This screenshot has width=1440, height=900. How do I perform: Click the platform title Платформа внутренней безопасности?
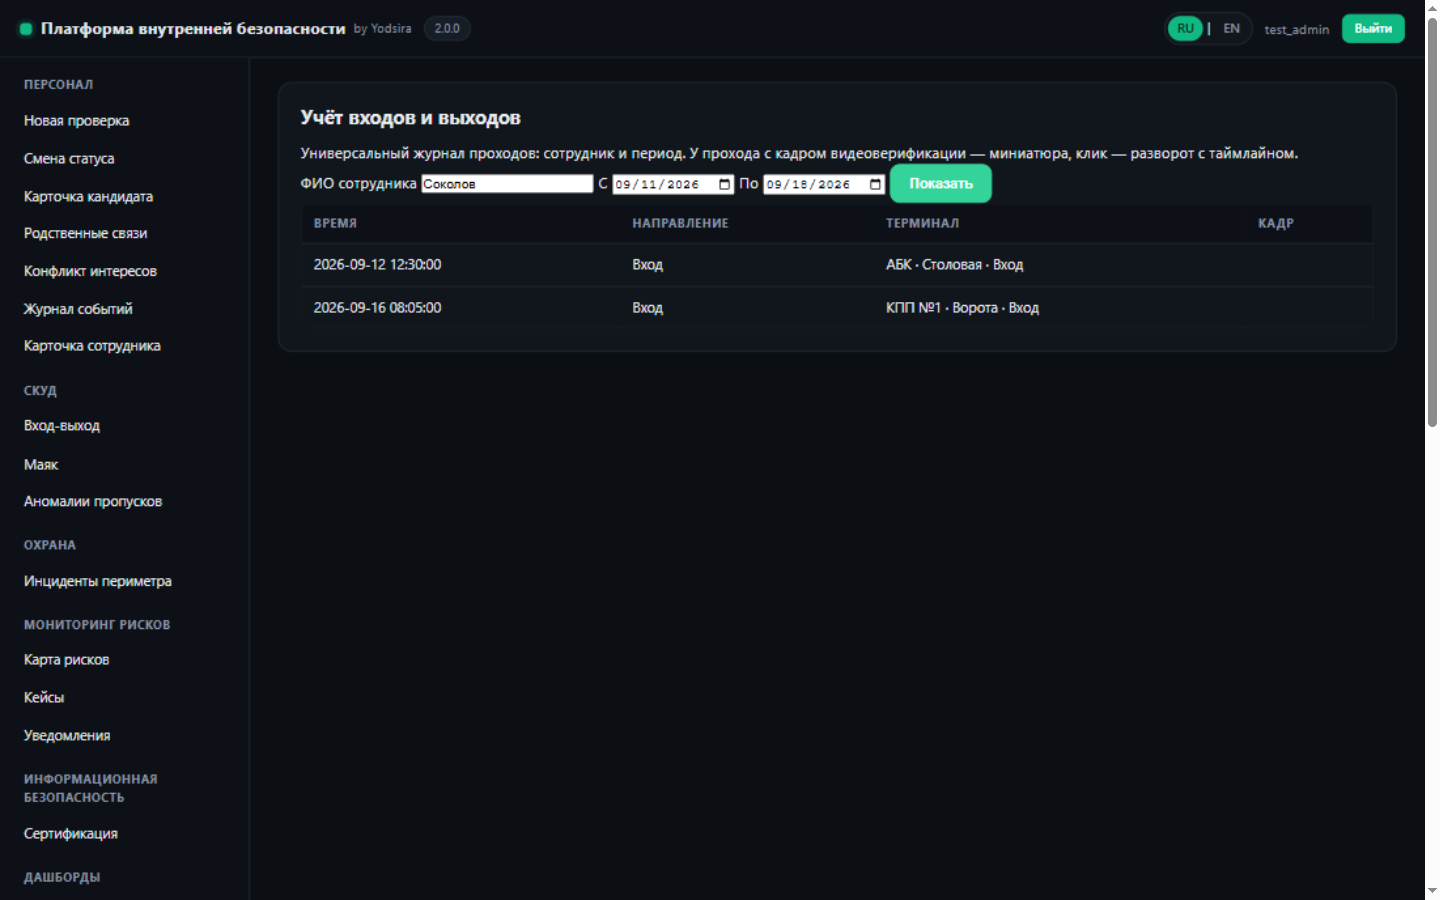(x=193, y=29)
